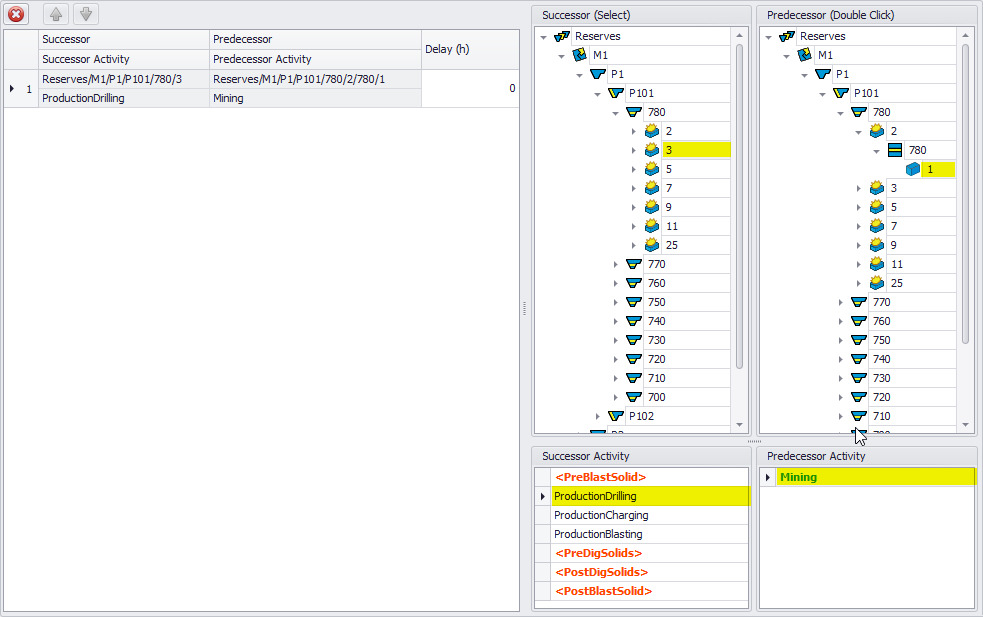Click the red delete dependency button
Image resolution: width=983 pixels, height=617 pixels.
point(16,14)
